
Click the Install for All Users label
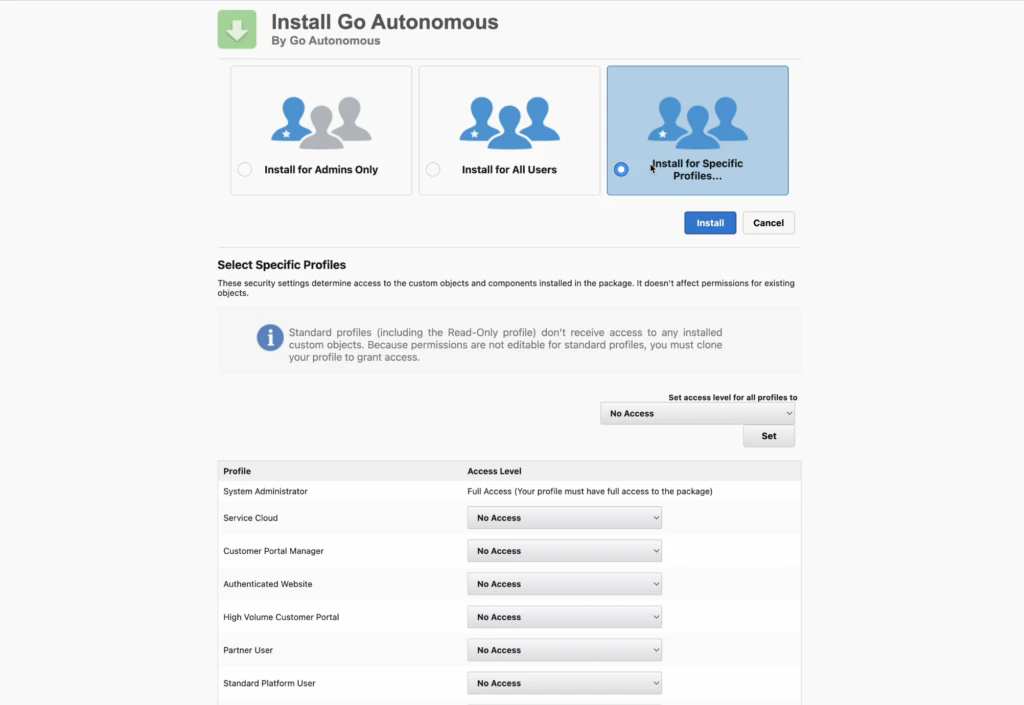(x=509, y=170)
